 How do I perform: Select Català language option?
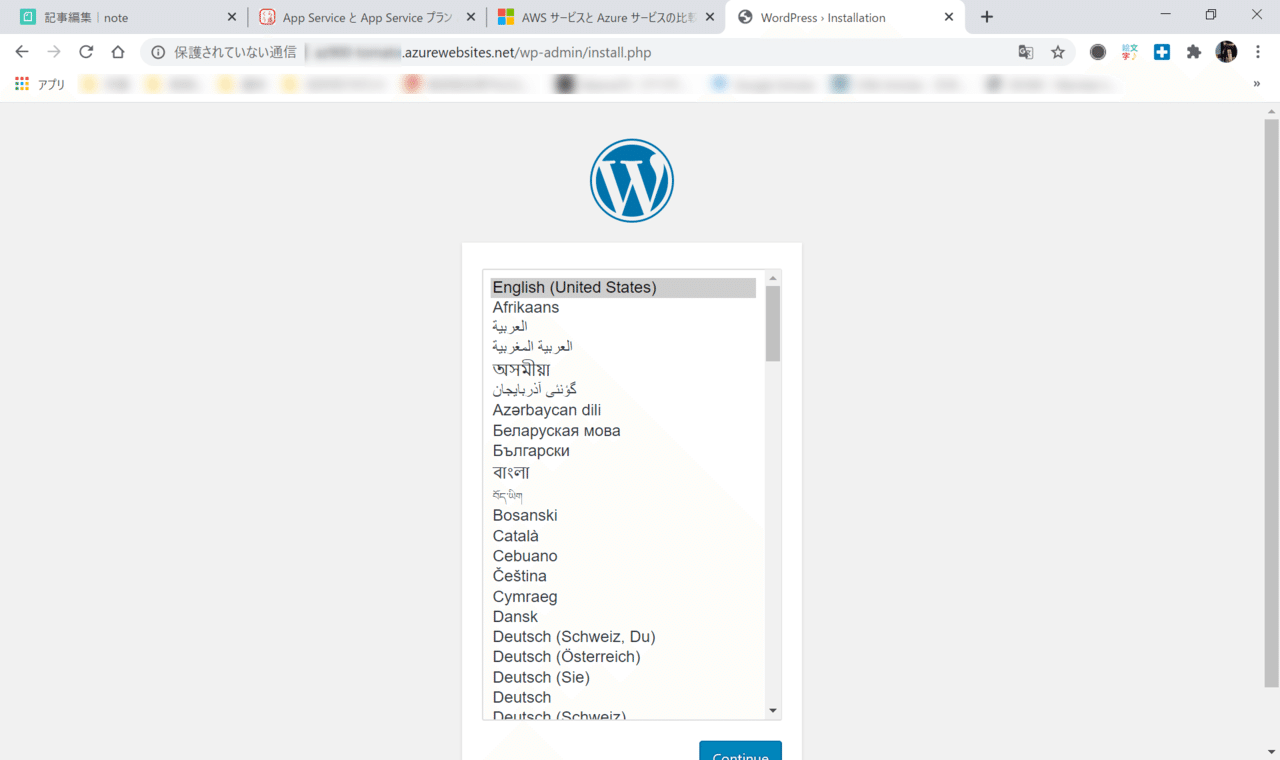623,536
